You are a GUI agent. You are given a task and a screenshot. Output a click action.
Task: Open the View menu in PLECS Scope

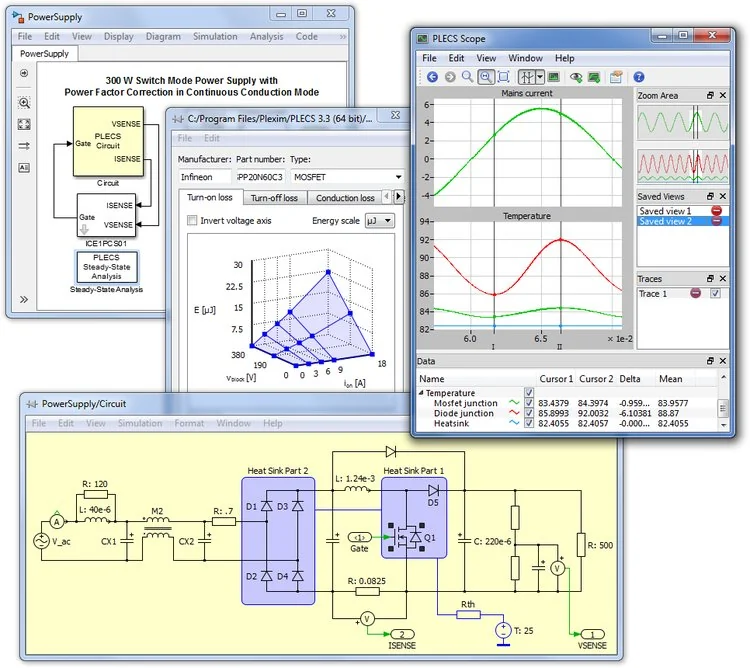click(486, 58)
